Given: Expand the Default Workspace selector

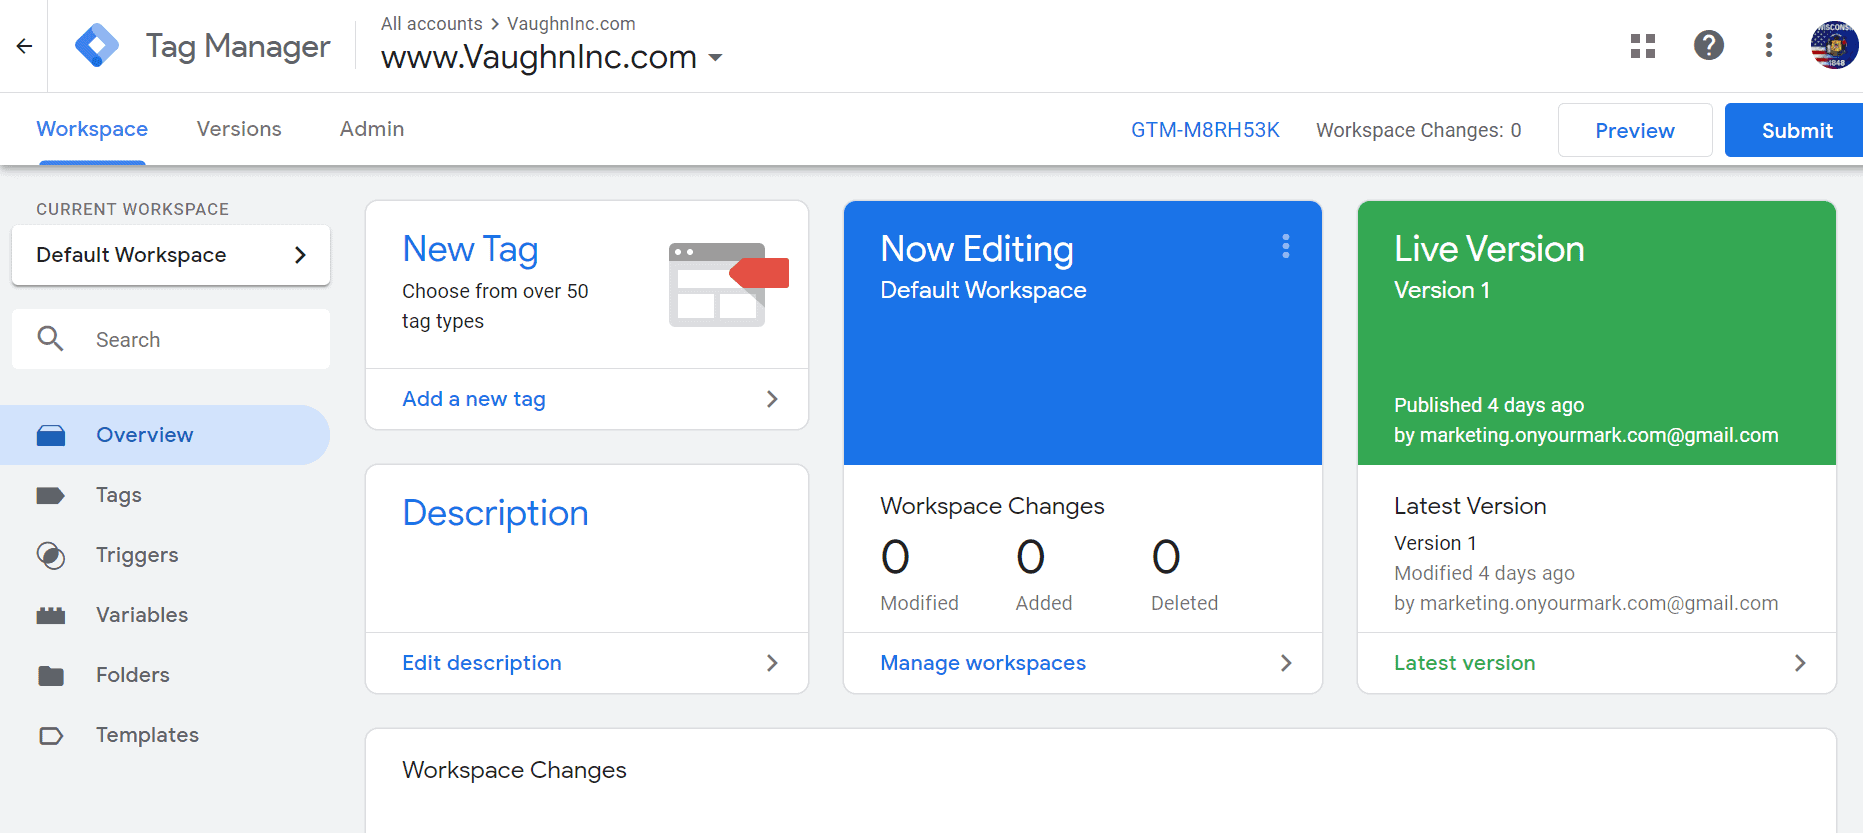Looking at the screenshot, I should click(171, 255).
